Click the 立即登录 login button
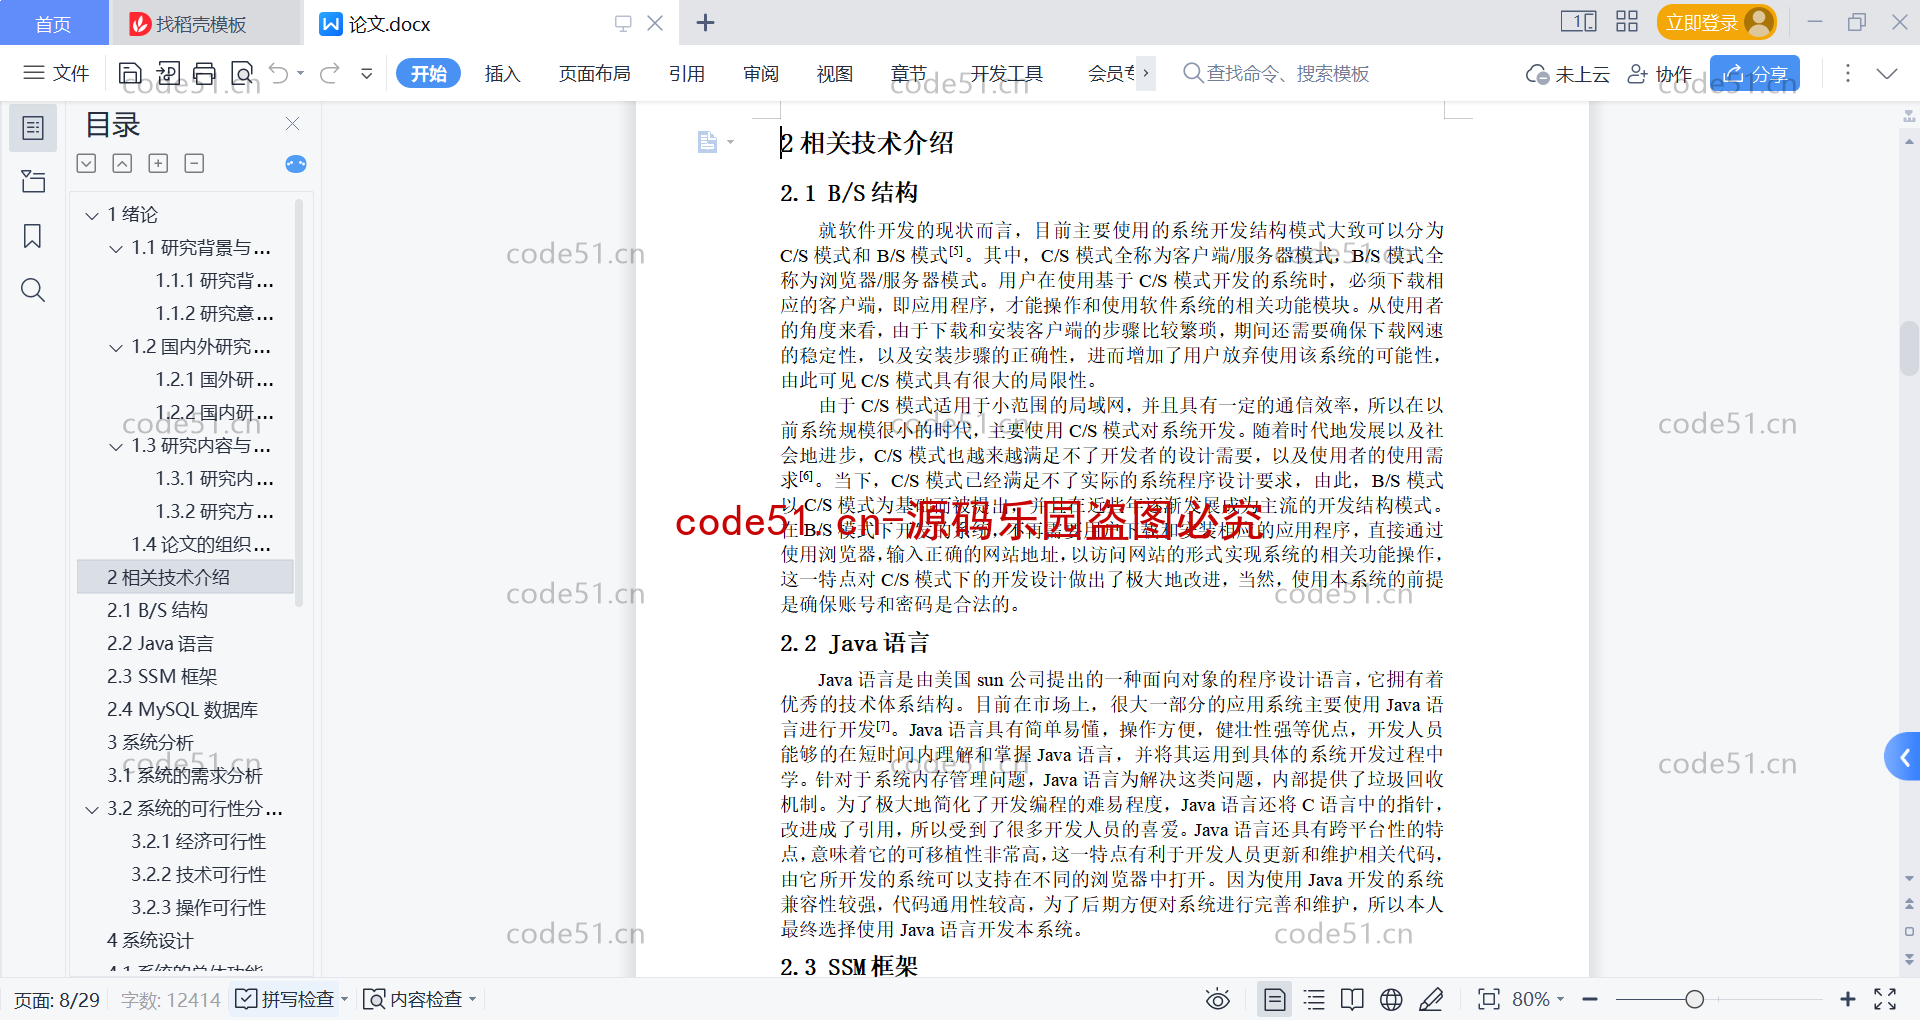Viewport: 1920px width, 1020px height. tap(1716, 22)
